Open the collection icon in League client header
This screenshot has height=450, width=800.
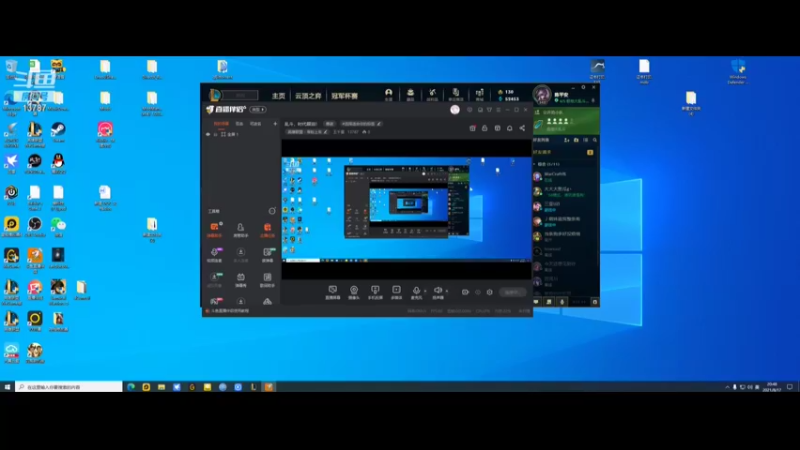[x=410, y=94]
